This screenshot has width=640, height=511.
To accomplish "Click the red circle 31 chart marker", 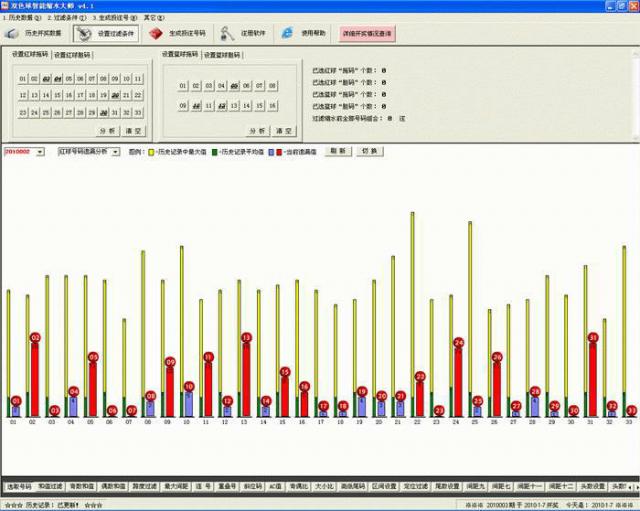I will pos(592,338).
